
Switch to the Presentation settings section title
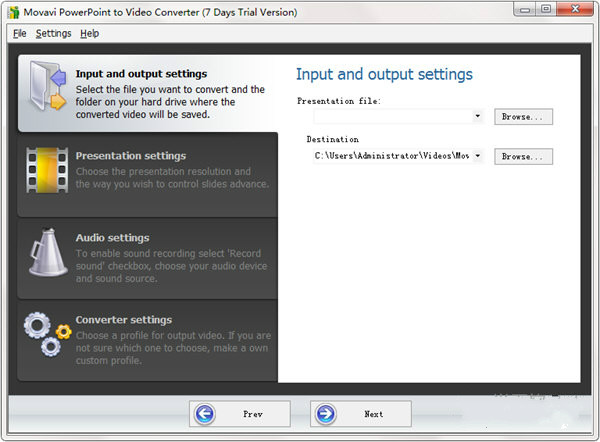tap(130, 156)
